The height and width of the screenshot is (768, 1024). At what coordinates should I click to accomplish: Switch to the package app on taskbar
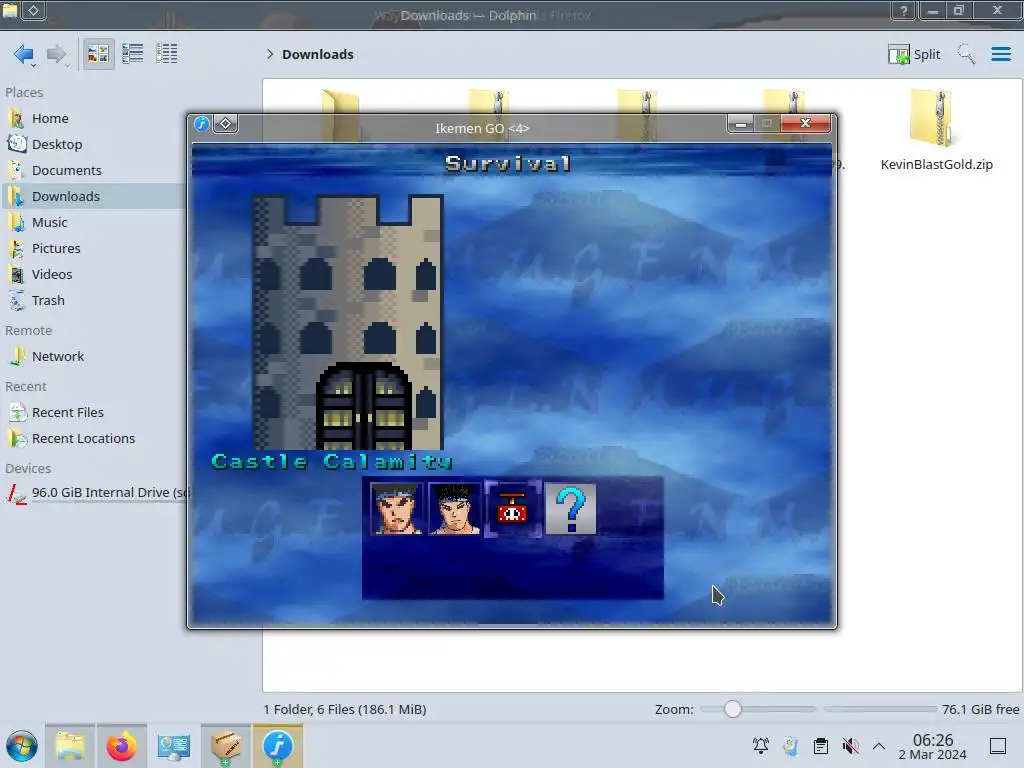pyautogui.click(x=225, y=746)
